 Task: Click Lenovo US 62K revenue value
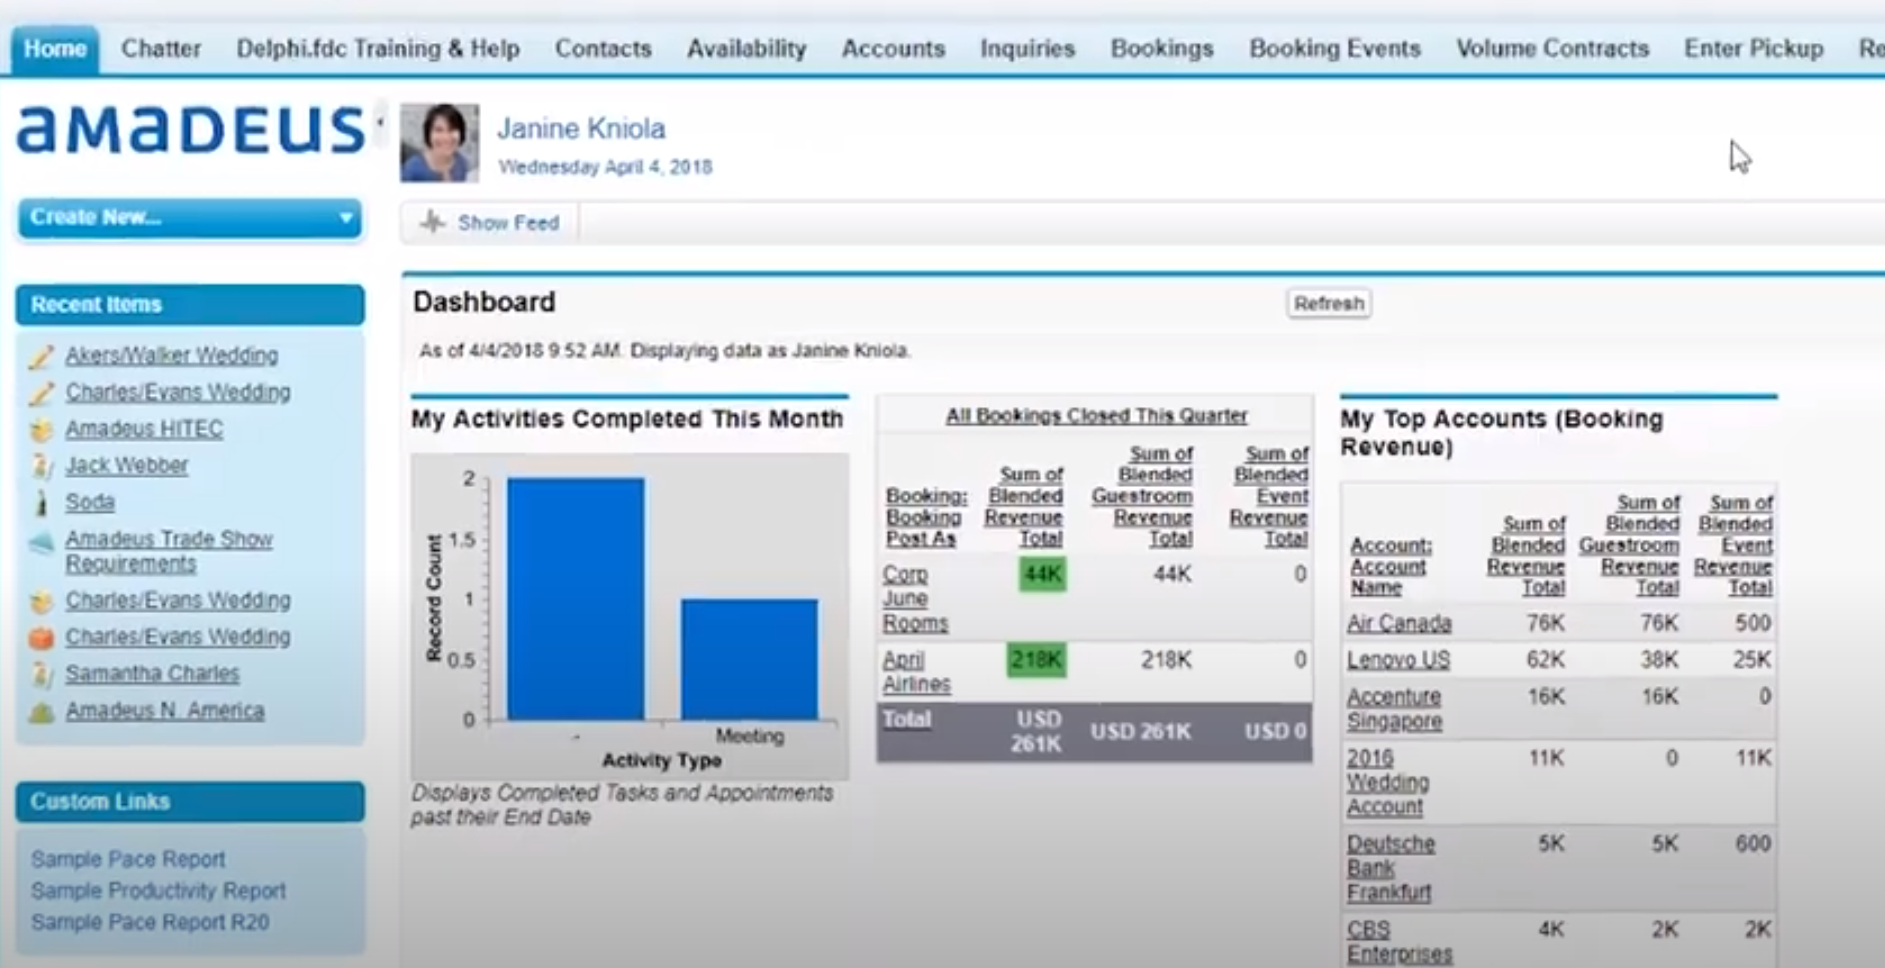click(1545, 660)
